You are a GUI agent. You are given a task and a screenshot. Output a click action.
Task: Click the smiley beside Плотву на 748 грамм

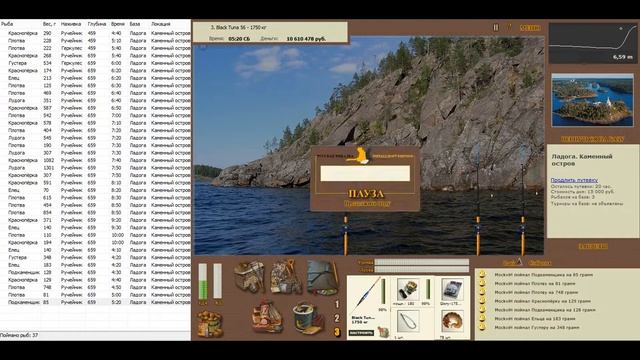(x=482, y=292)
